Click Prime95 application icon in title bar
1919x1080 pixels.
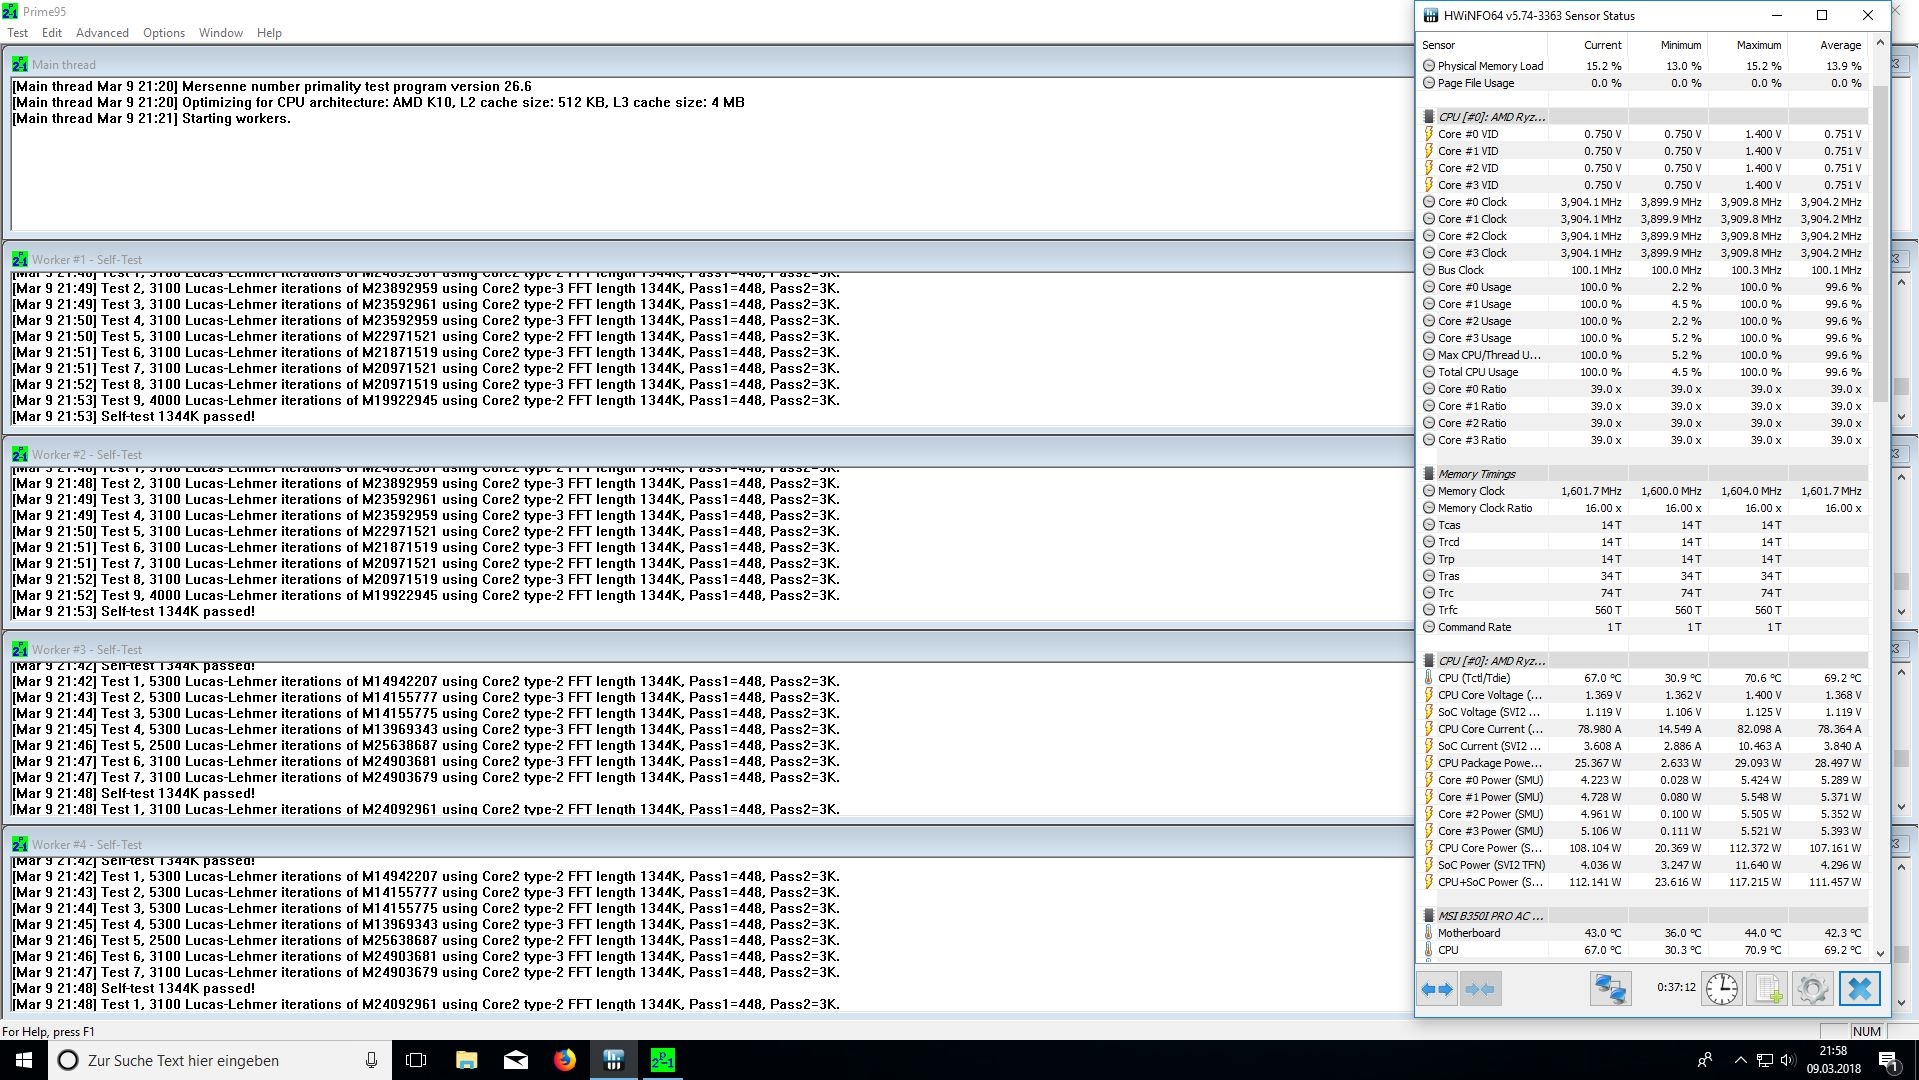(x=10, y=11)
